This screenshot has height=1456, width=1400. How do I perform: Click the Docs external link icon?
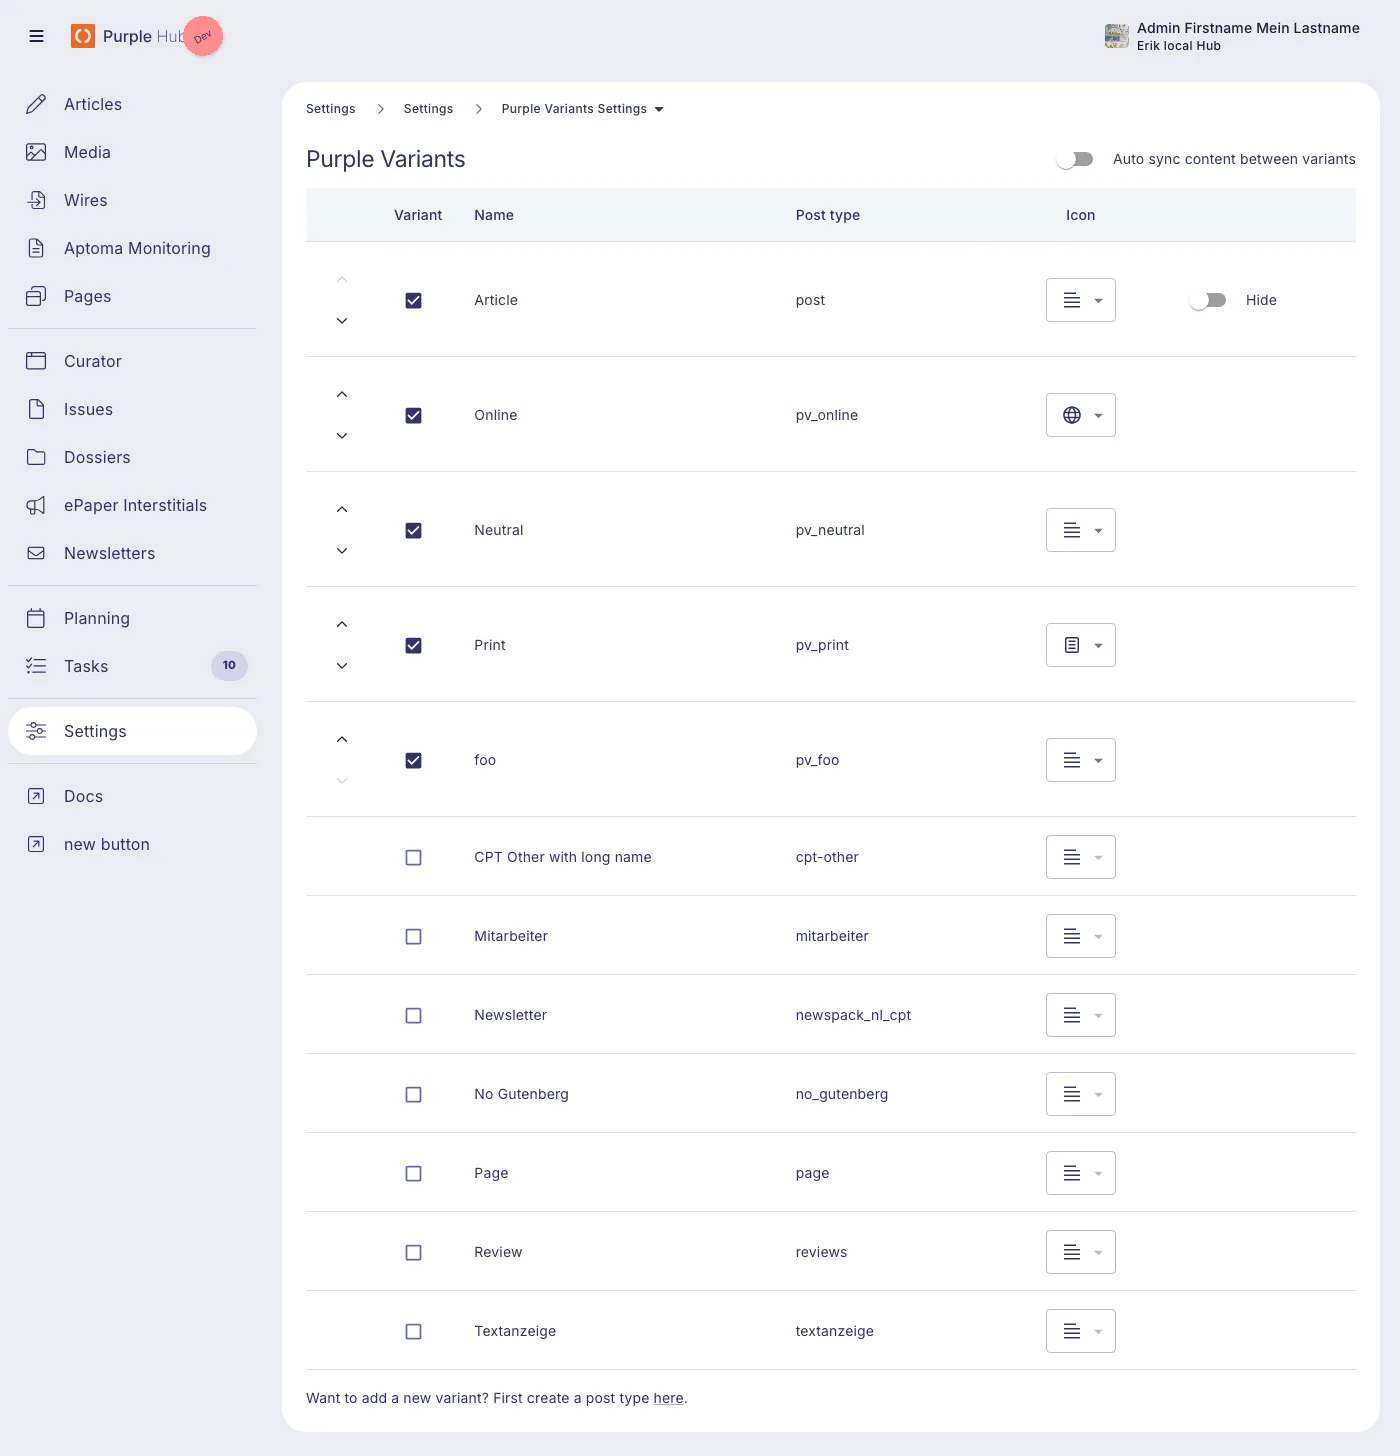tap(36, 796)
